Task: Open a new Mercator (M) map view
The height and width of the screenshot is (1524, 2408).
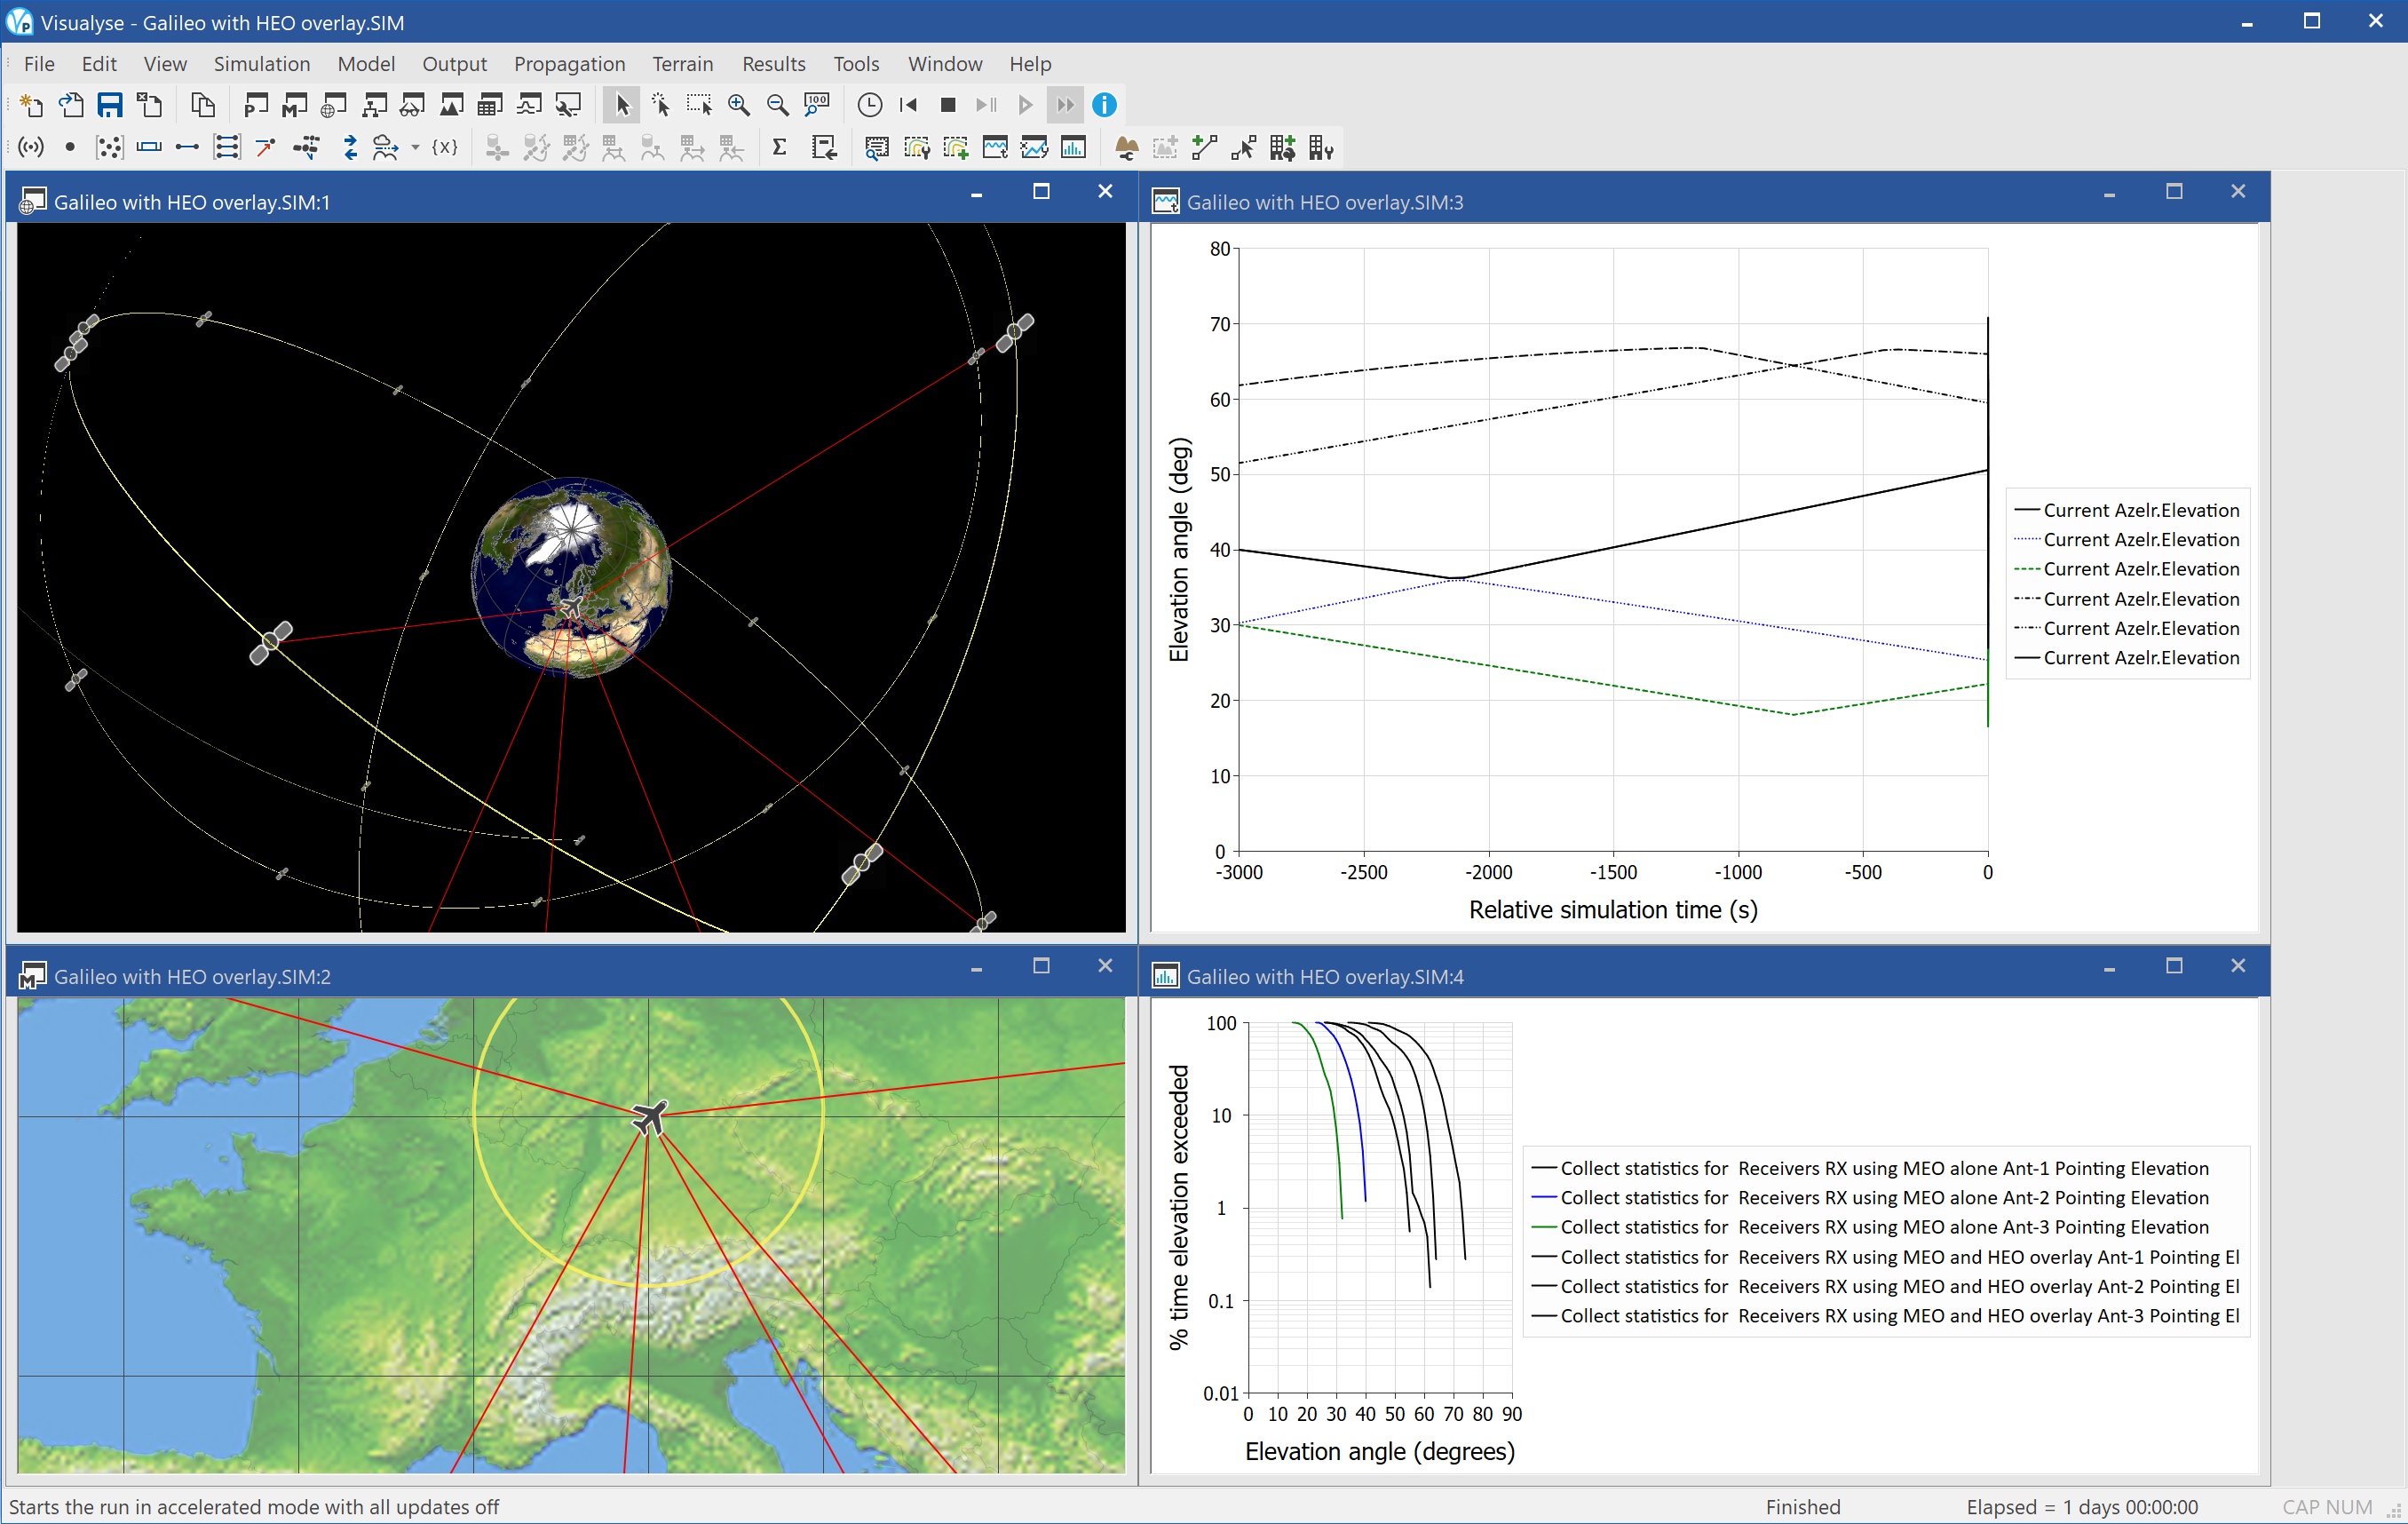Action: click(x=295, y=105)
